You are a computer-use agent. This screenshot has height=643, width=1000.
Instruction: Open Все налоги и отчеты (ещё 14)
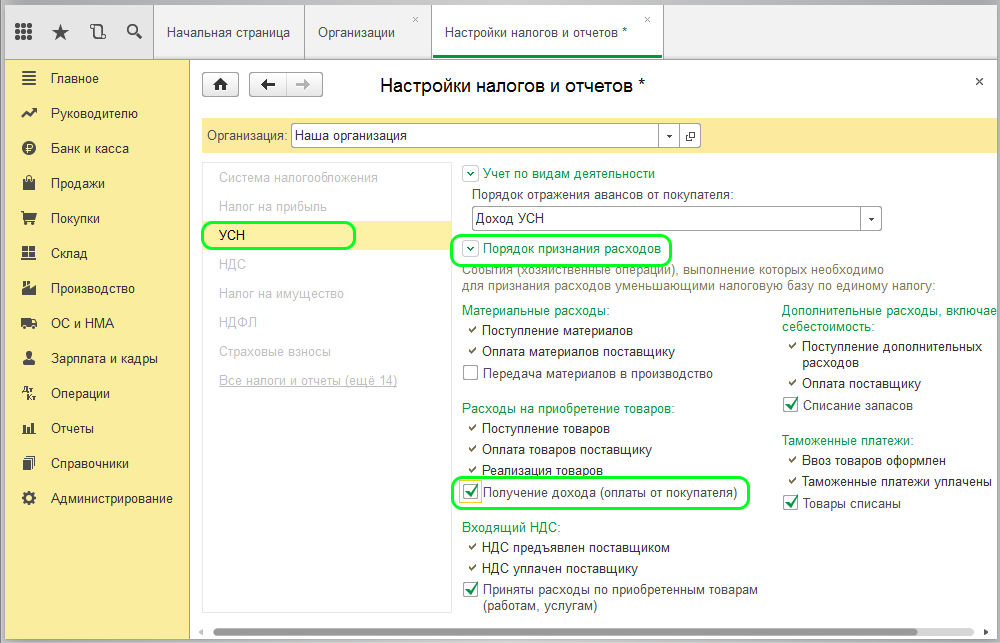click(x=307, y=379)
